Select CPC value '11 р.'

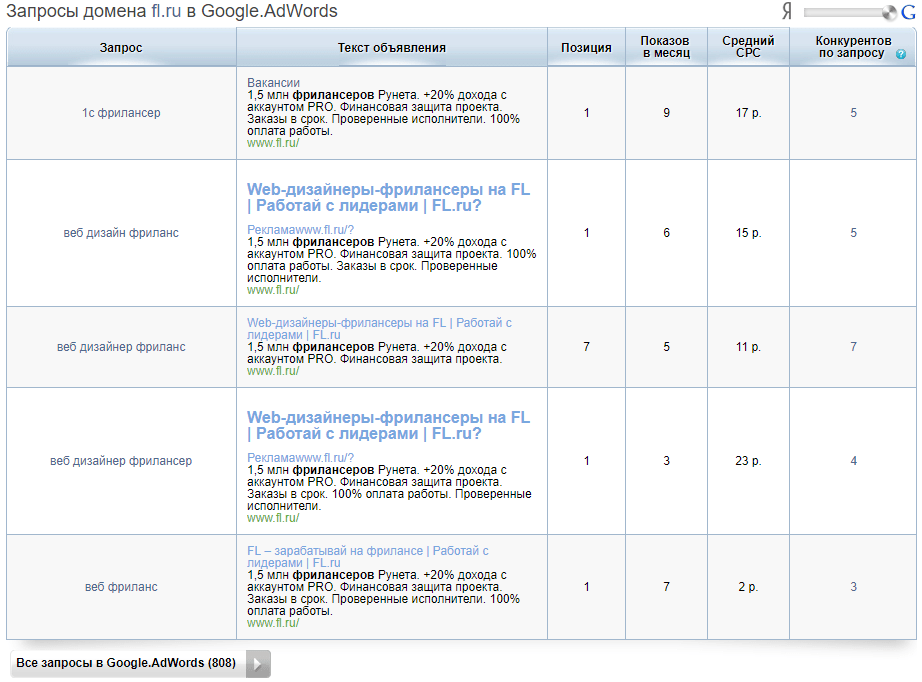click(748, 347)
